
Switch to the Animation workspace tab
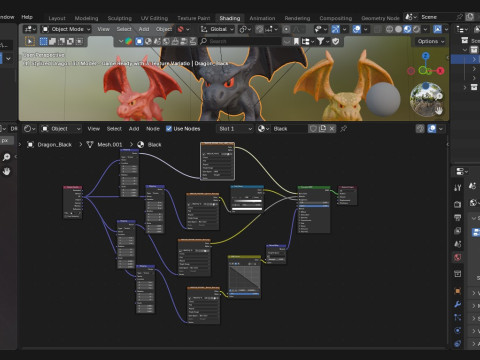pyautogui.click(x=262, y=18)
